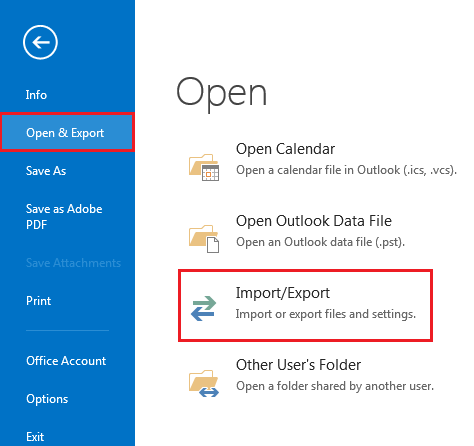This screenshot has height=446, width=474.
Task: Select Save as Adobe PDF
Action: [x=64, y=217]
